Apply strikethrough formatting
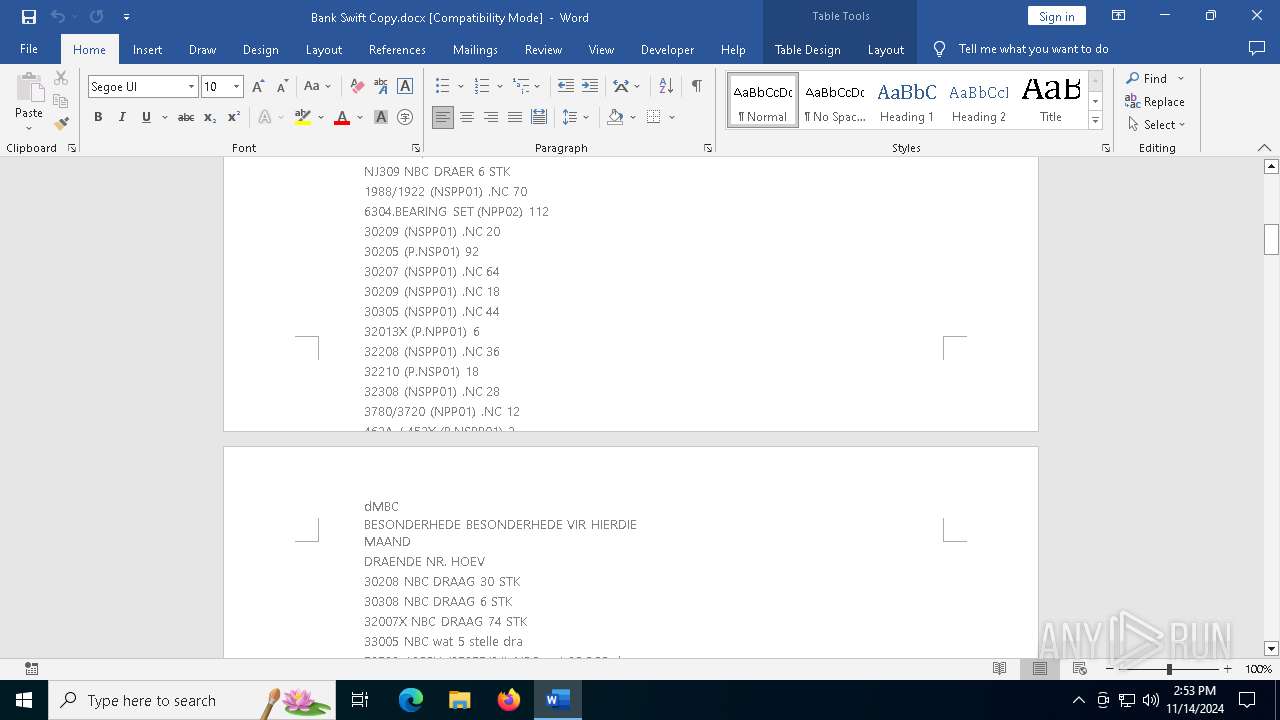 [186, 117]
